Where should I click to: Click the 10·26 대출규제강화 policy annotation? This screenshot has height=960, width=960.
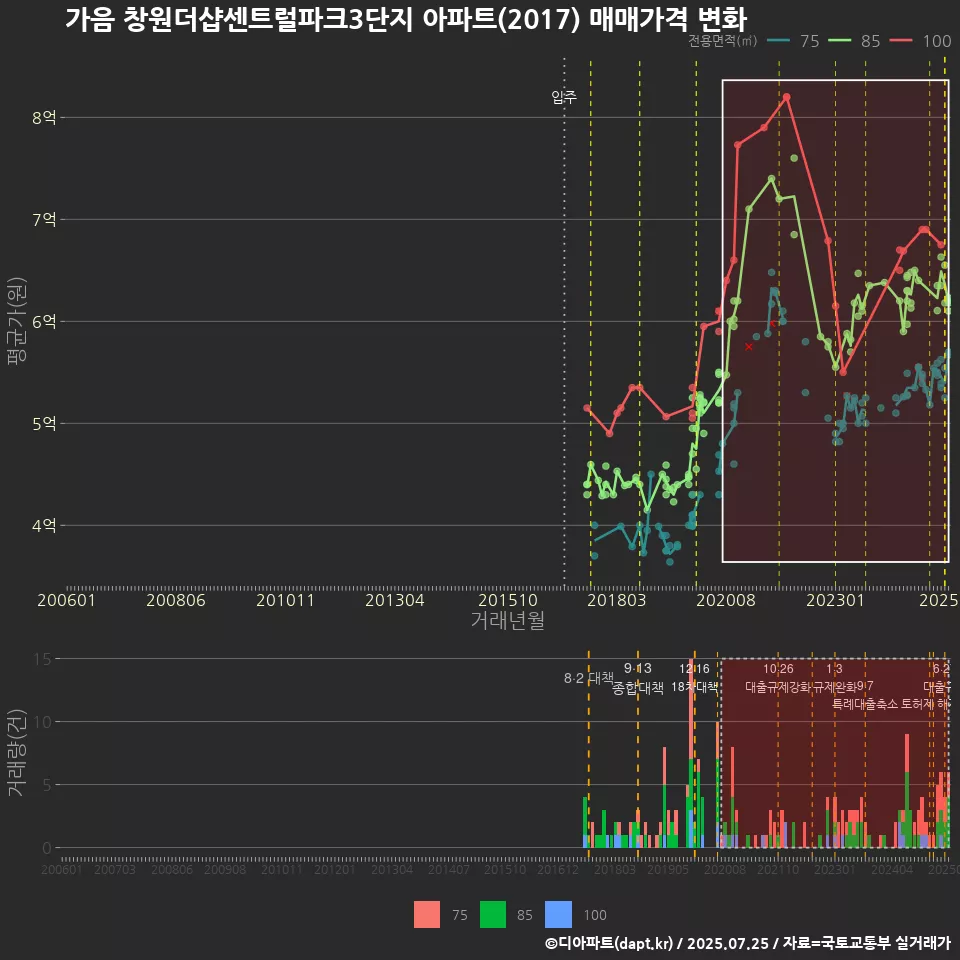(778, 678)
